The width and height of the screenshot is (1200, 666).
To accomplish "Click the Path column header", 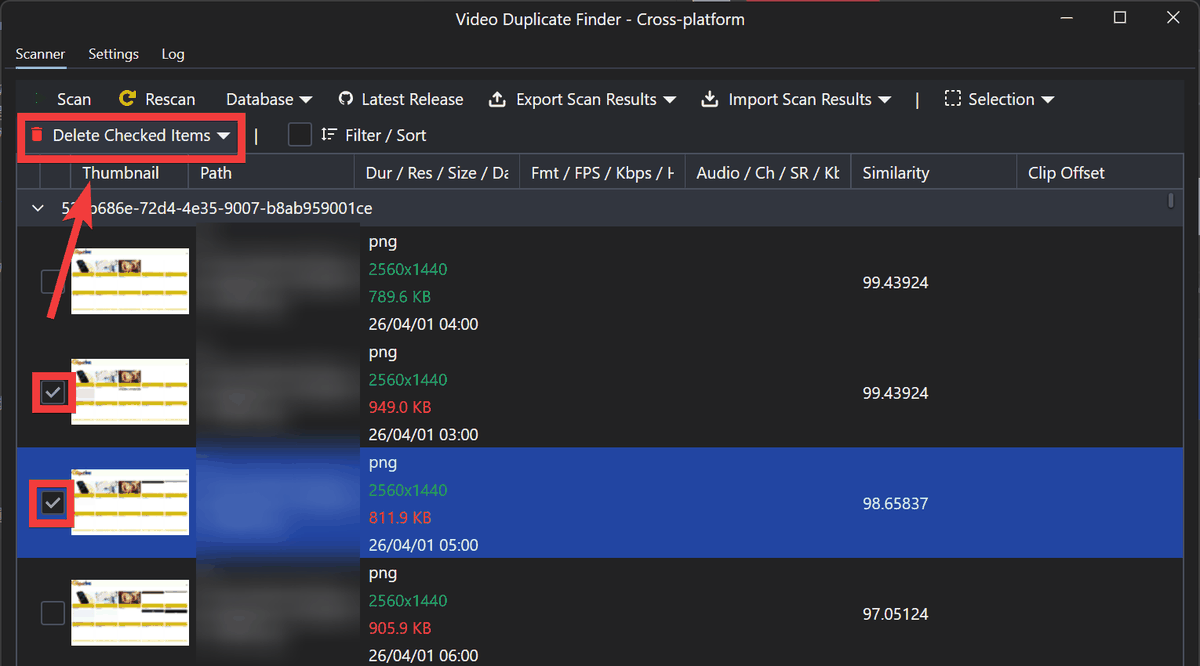I will tap(216, 173).
